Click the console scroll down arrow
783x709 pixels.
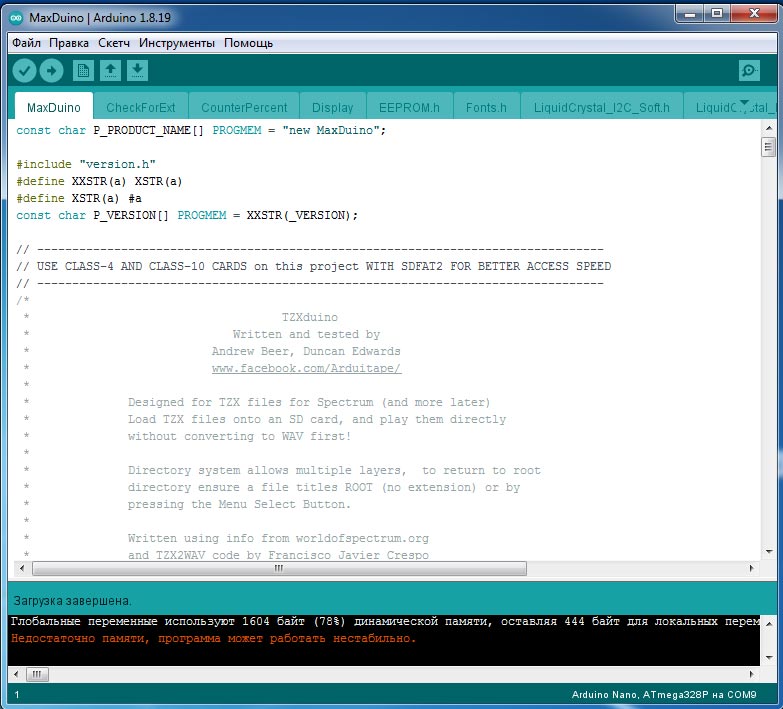tap(769, 658)
